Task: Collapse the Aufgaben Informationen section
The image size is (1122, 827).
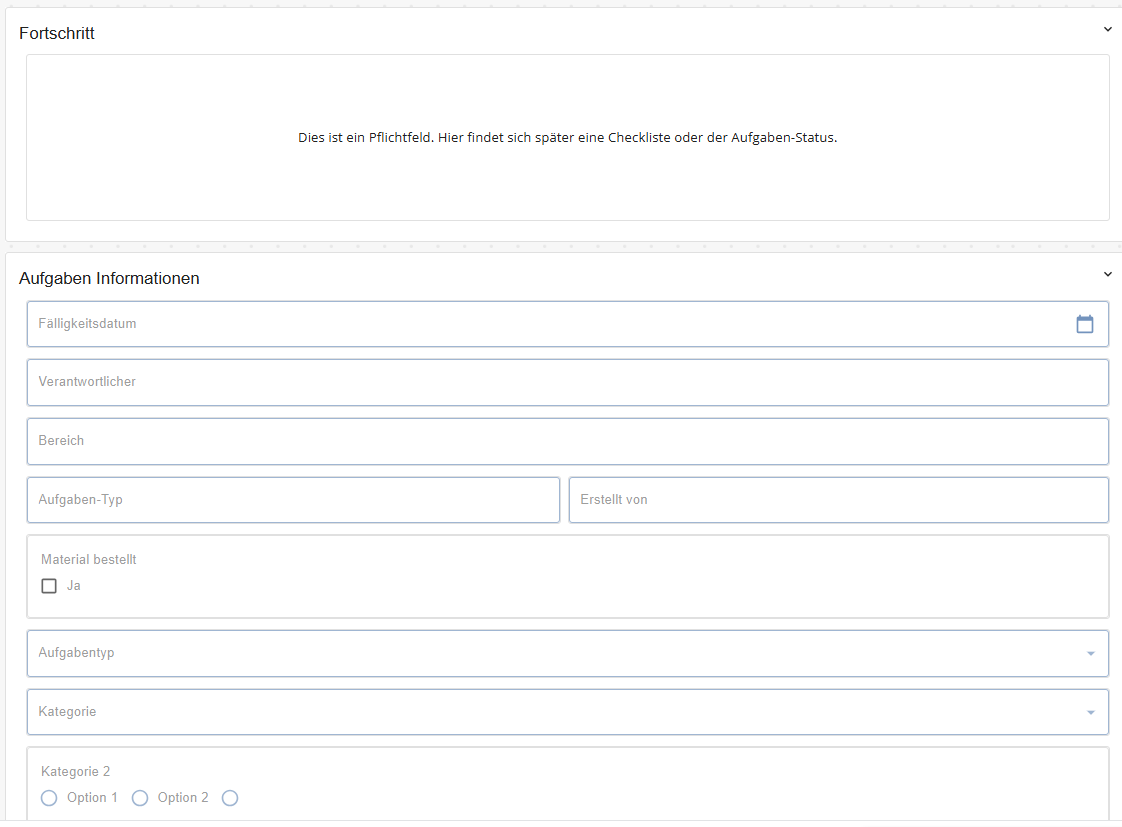Action: [1108, 274]
